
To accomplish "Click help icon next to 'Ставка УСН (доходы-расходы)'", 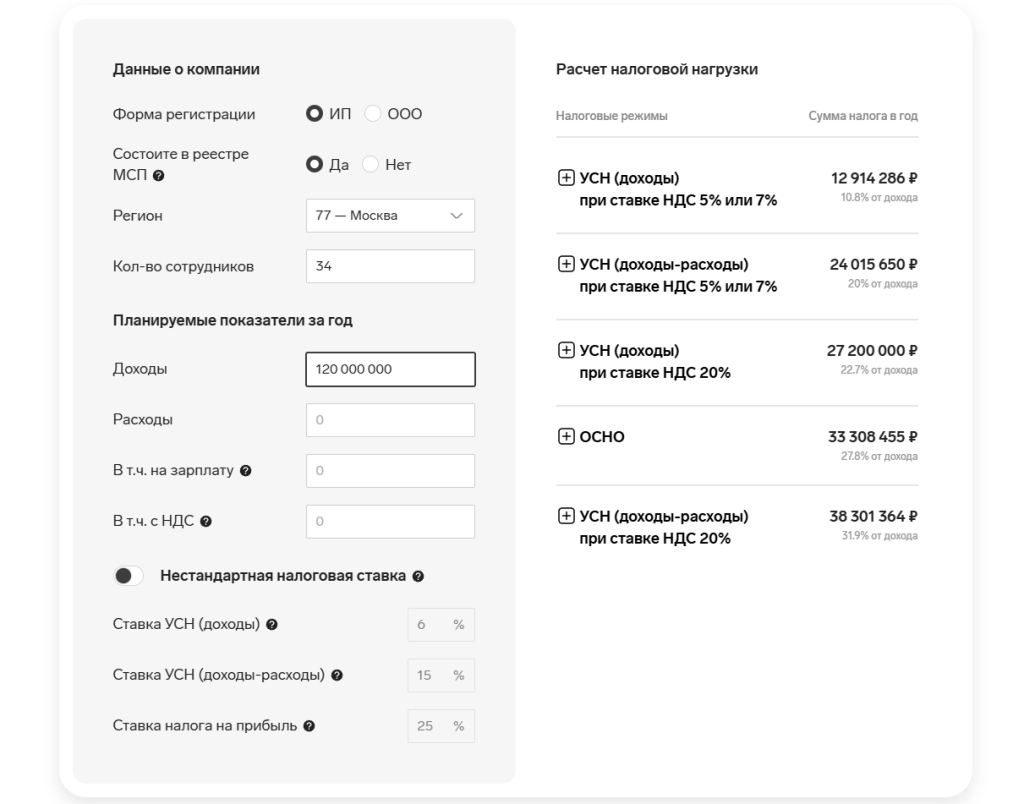I will coord(337,675).
